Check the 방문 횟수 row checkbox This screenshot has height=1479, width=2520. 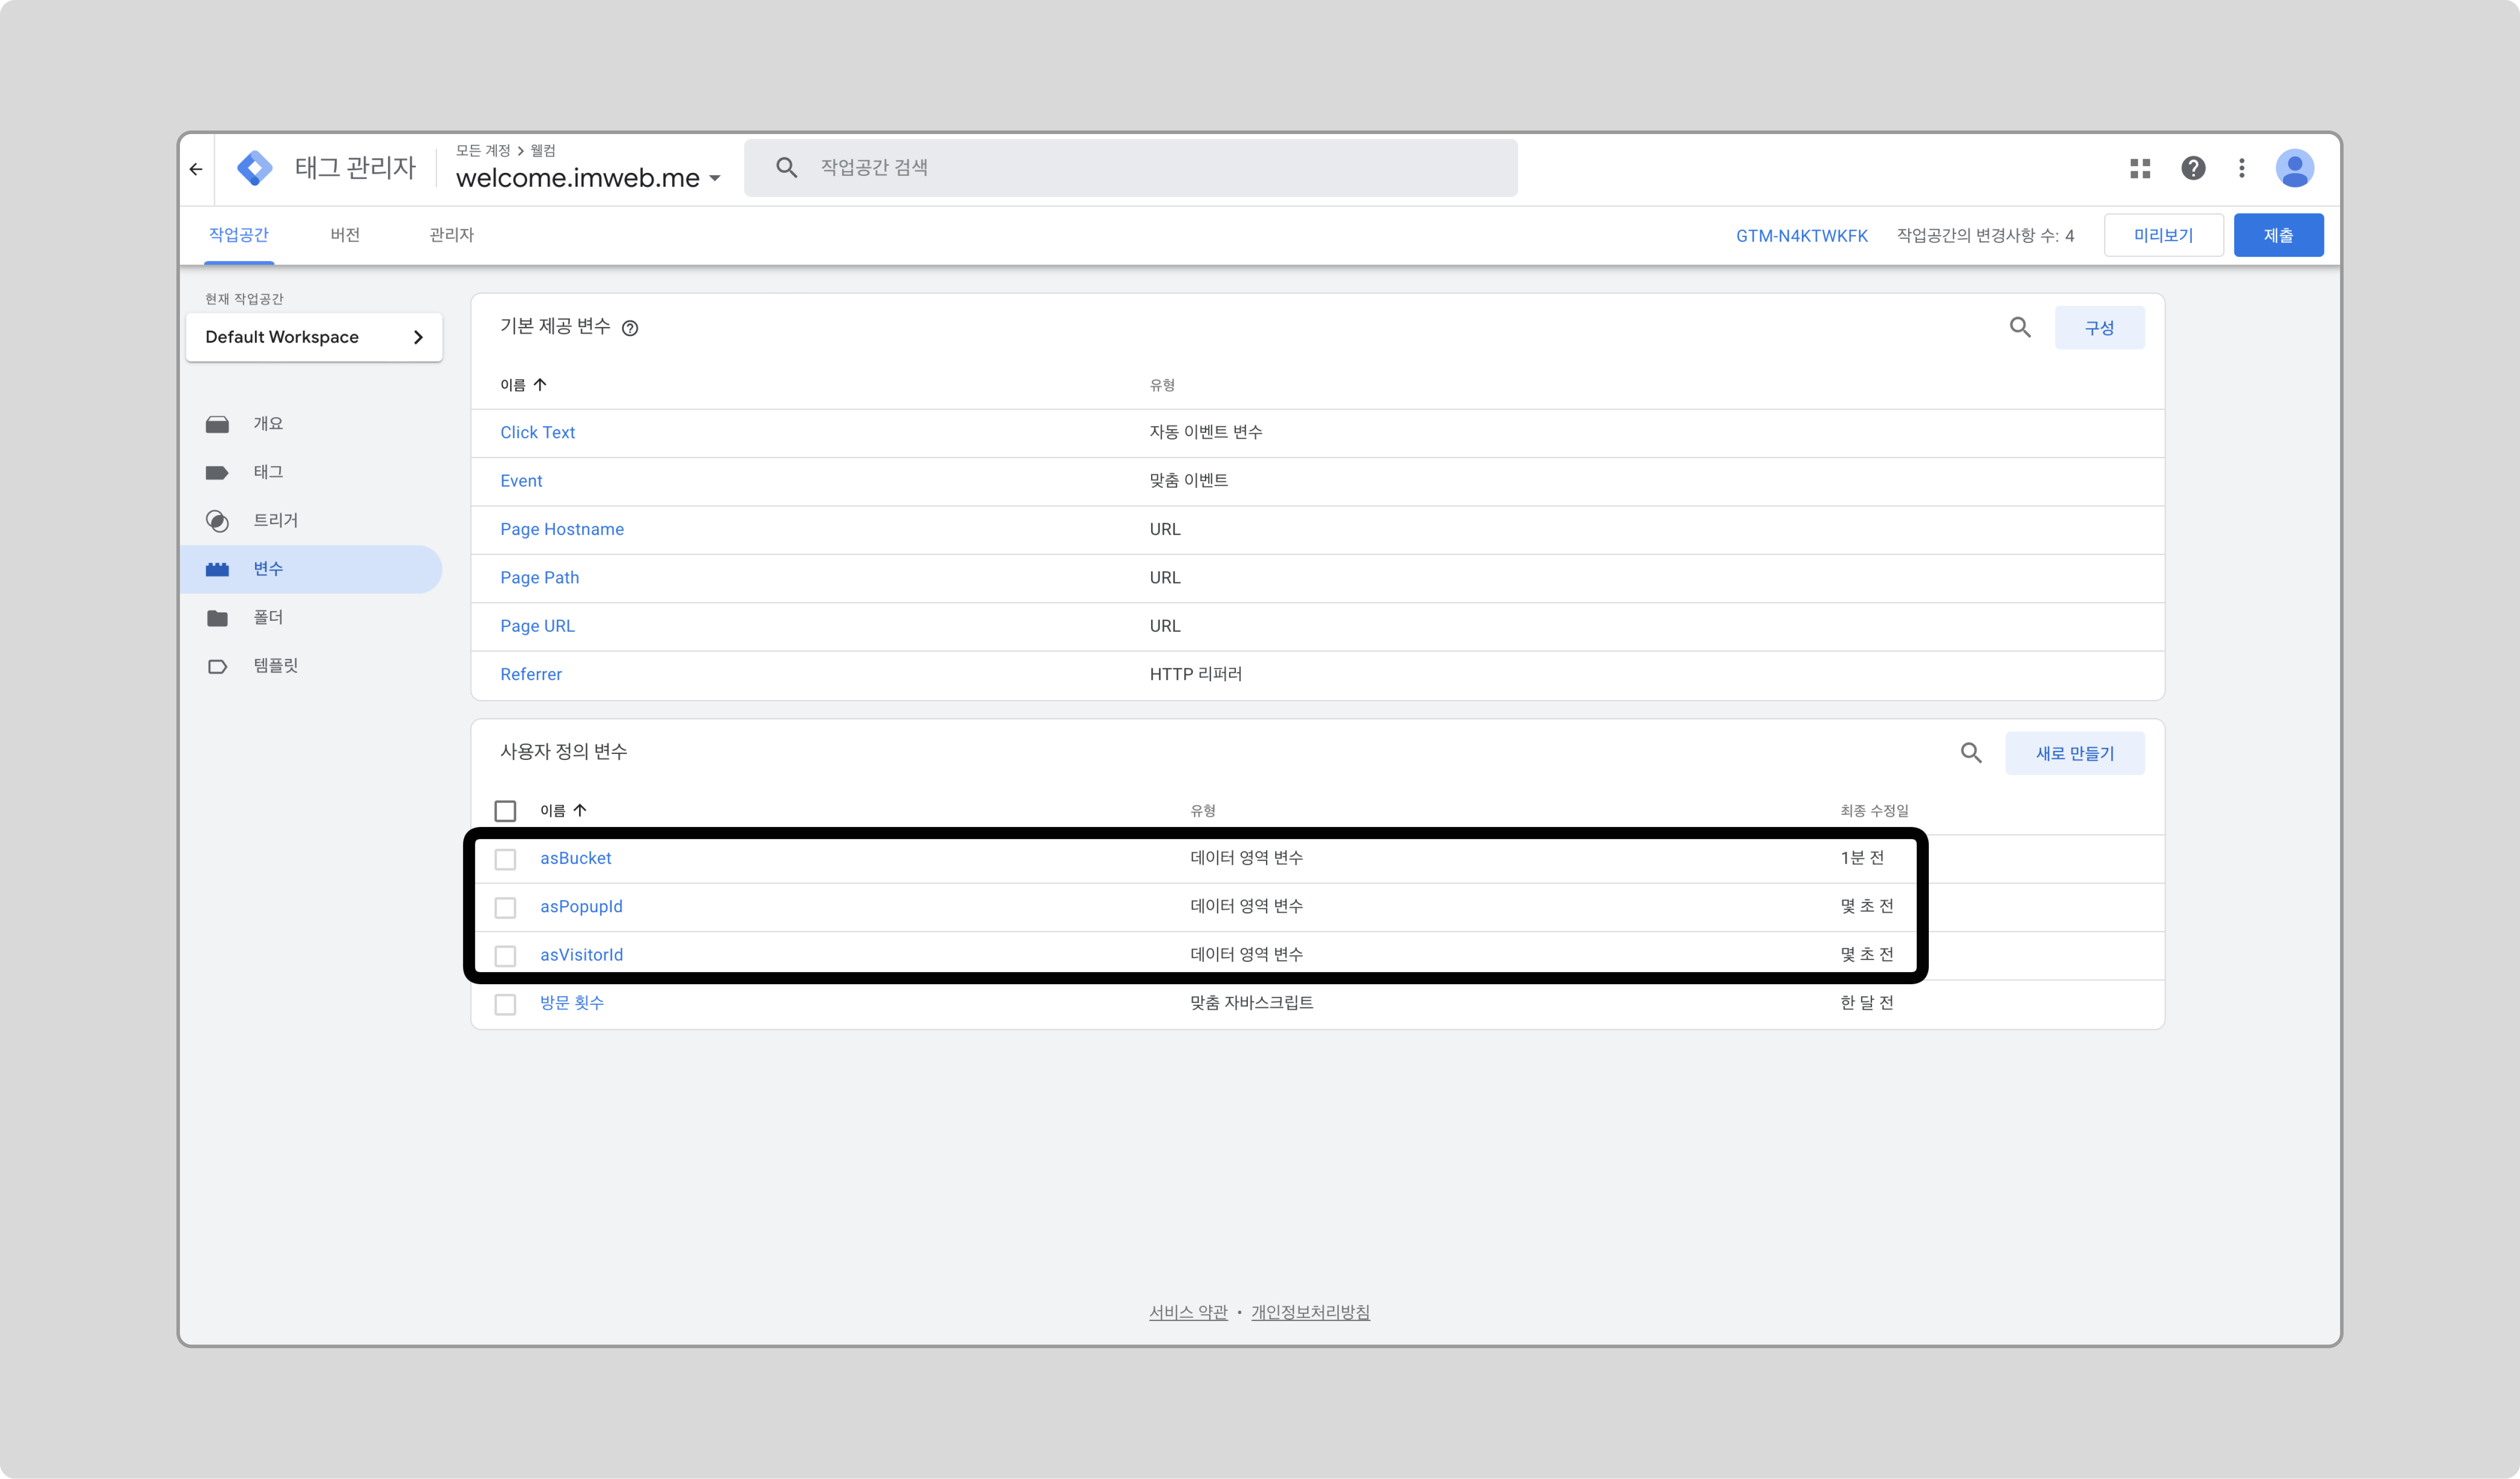click(x=505, y=1004)
